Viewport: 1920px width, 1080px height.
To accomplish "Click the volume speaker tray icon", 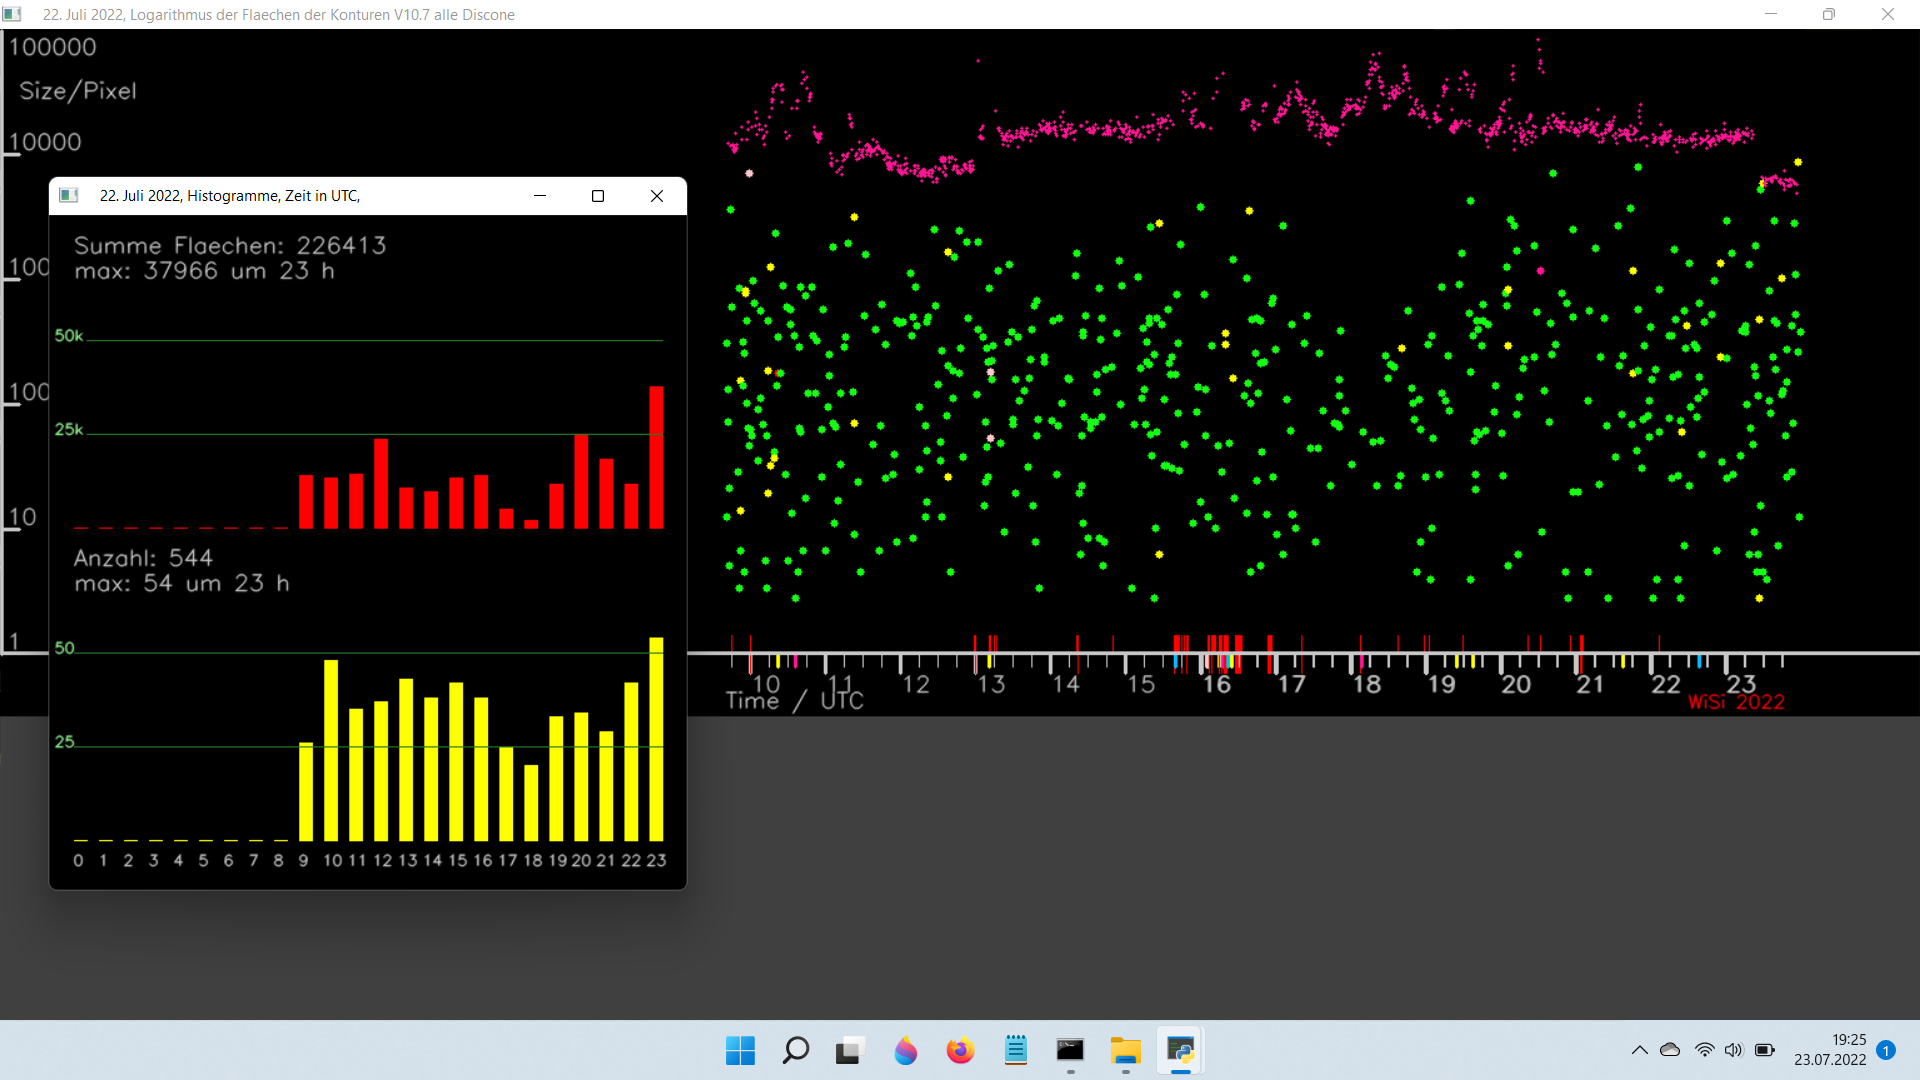I will tap(1734, 1050).
